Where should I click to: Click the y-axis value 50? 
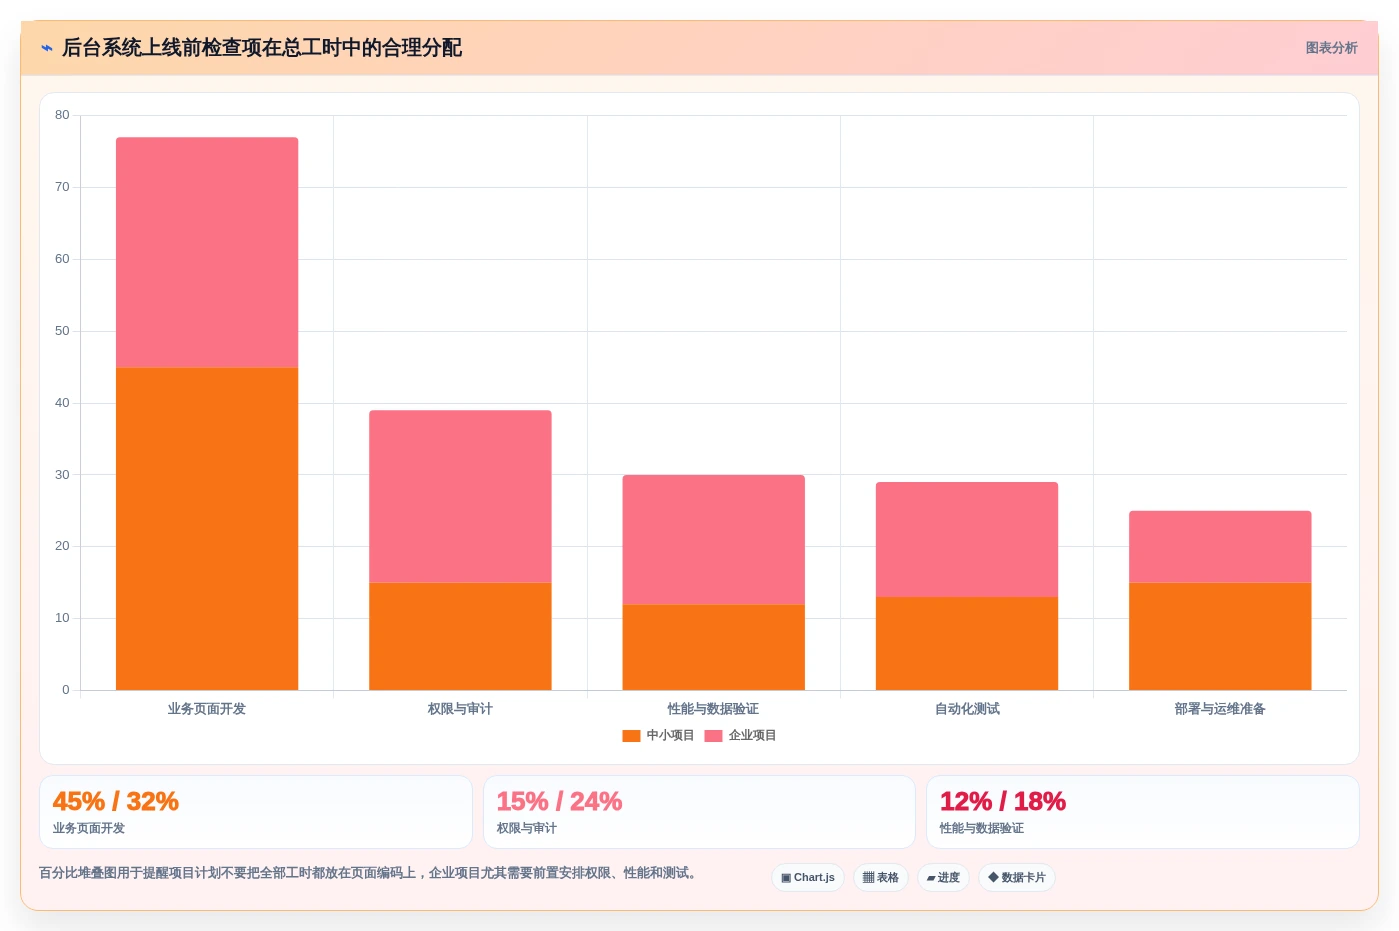62,331
